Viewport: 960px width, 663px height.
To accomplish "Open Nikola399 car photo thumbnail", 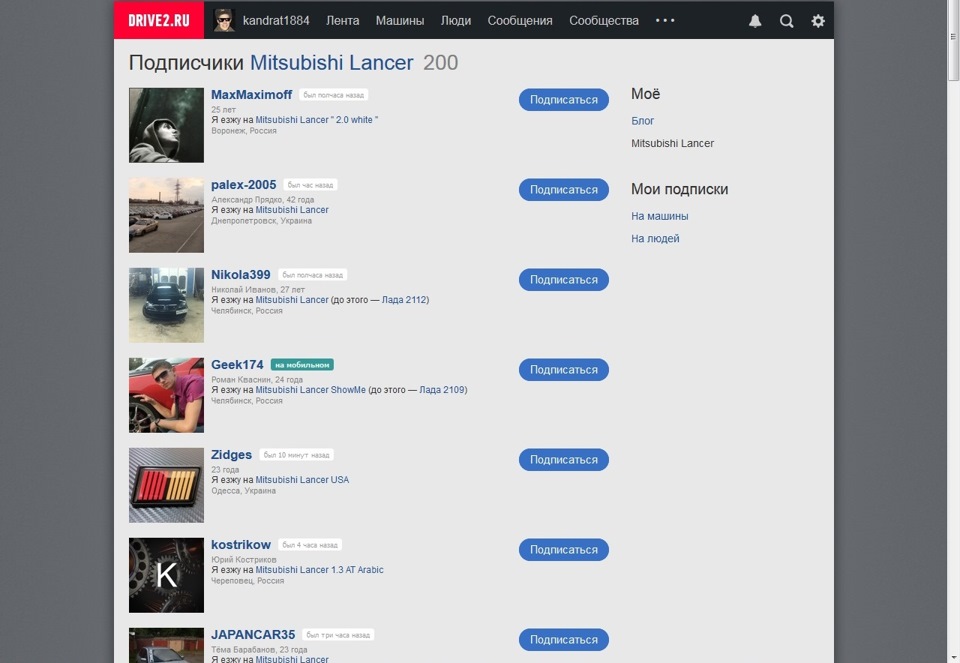I will 166,305.
